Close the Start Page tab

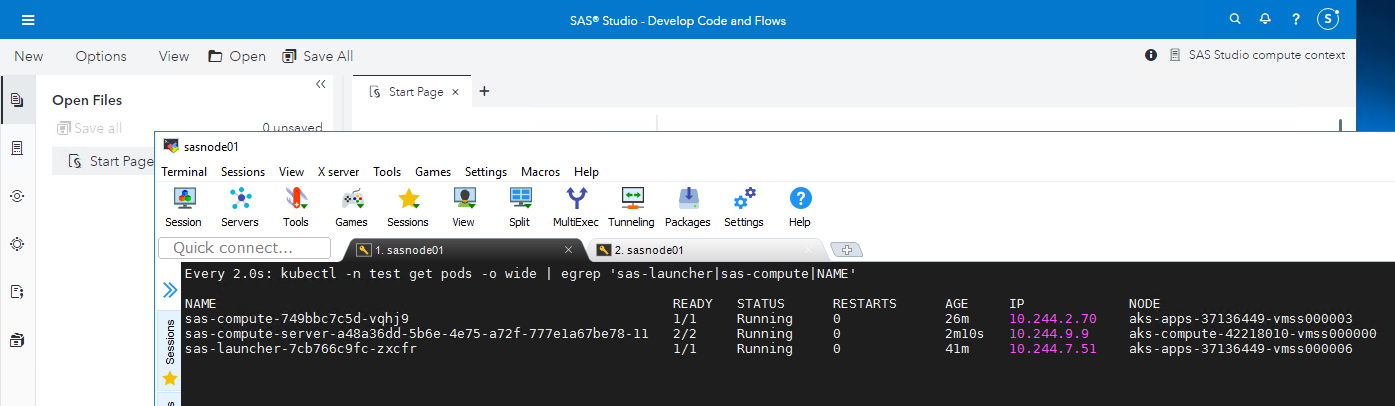tap(455, 92)
